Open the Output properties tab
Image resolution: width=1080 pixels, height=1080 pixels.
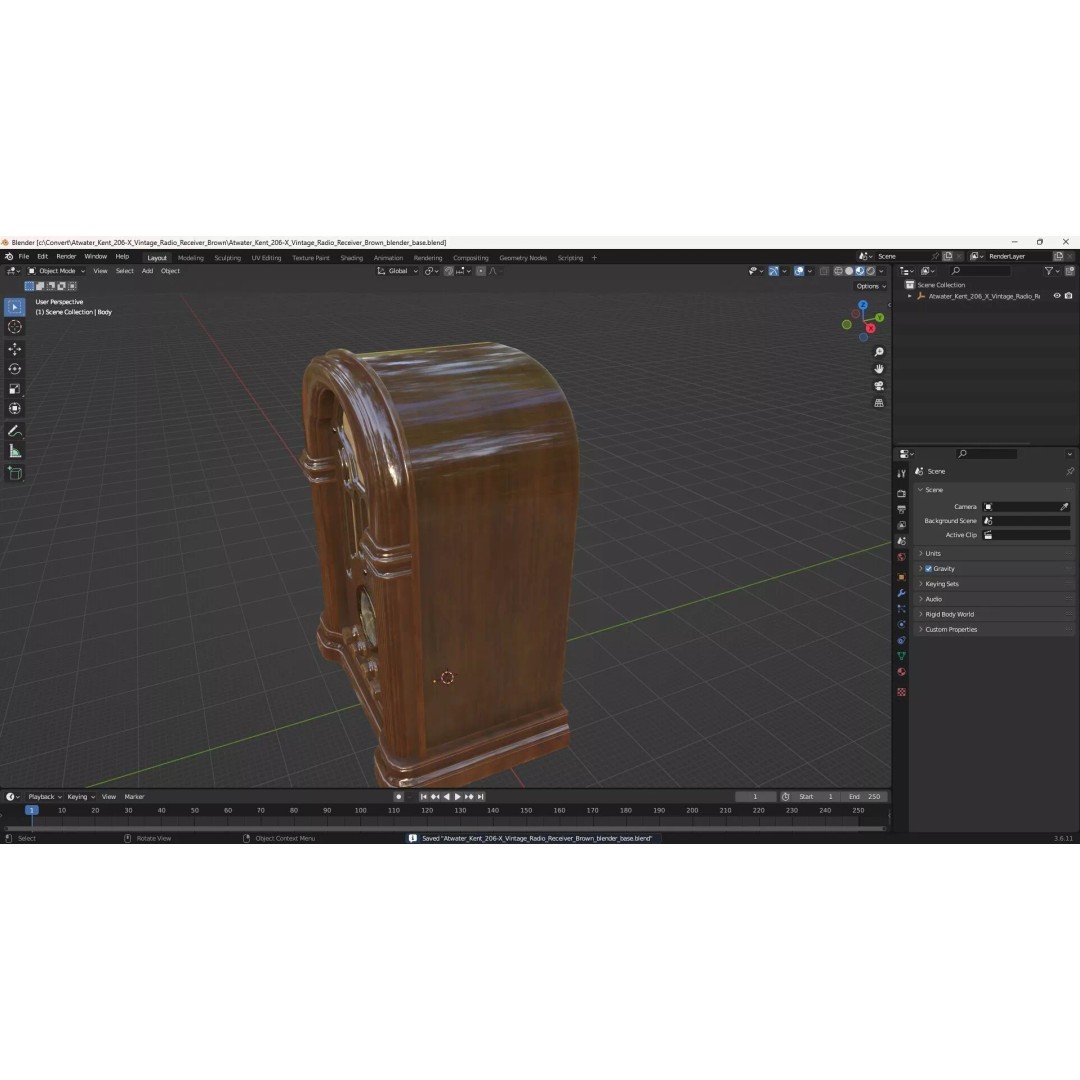(901, 510)
